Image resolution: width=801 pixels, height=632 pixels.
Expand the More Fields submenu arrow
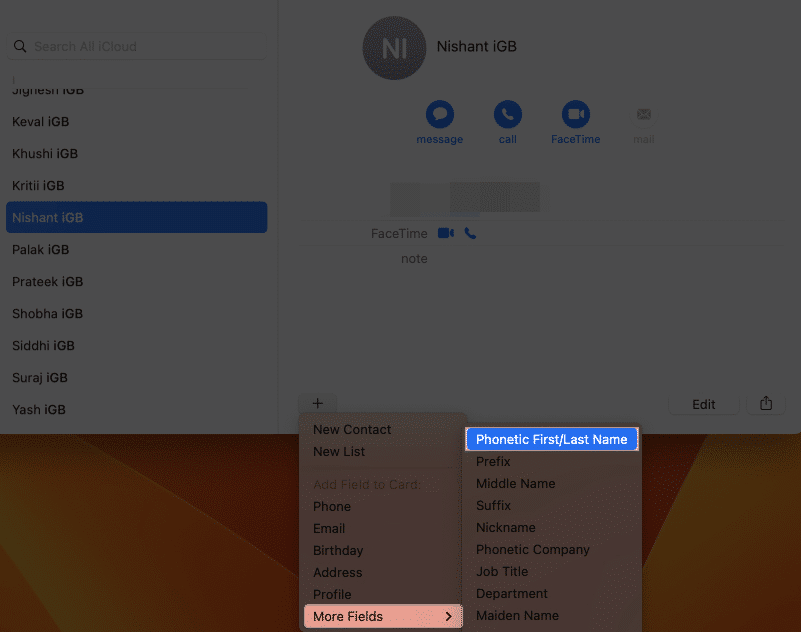tap(449, 616)
